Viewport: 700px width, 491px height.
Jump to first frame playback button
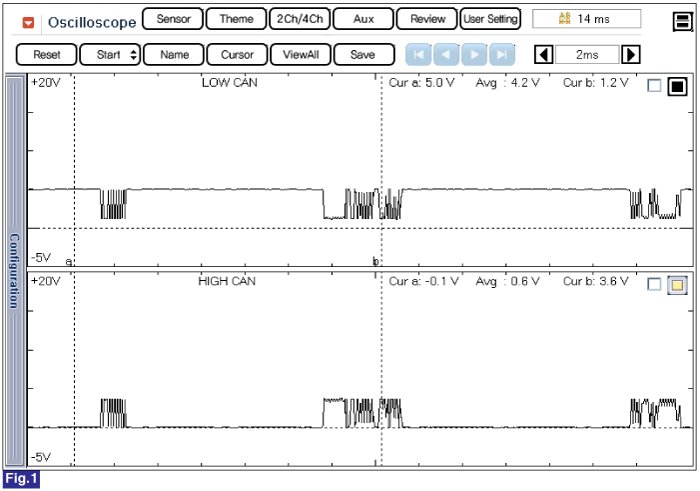418,55
